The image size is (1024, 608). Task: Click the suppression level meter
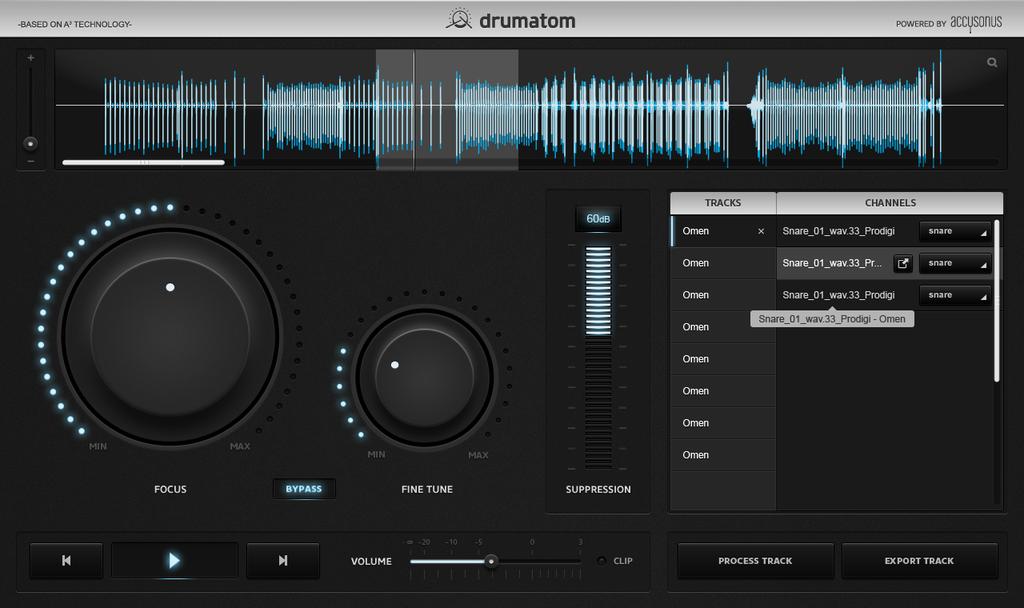[x=598, y=357]
